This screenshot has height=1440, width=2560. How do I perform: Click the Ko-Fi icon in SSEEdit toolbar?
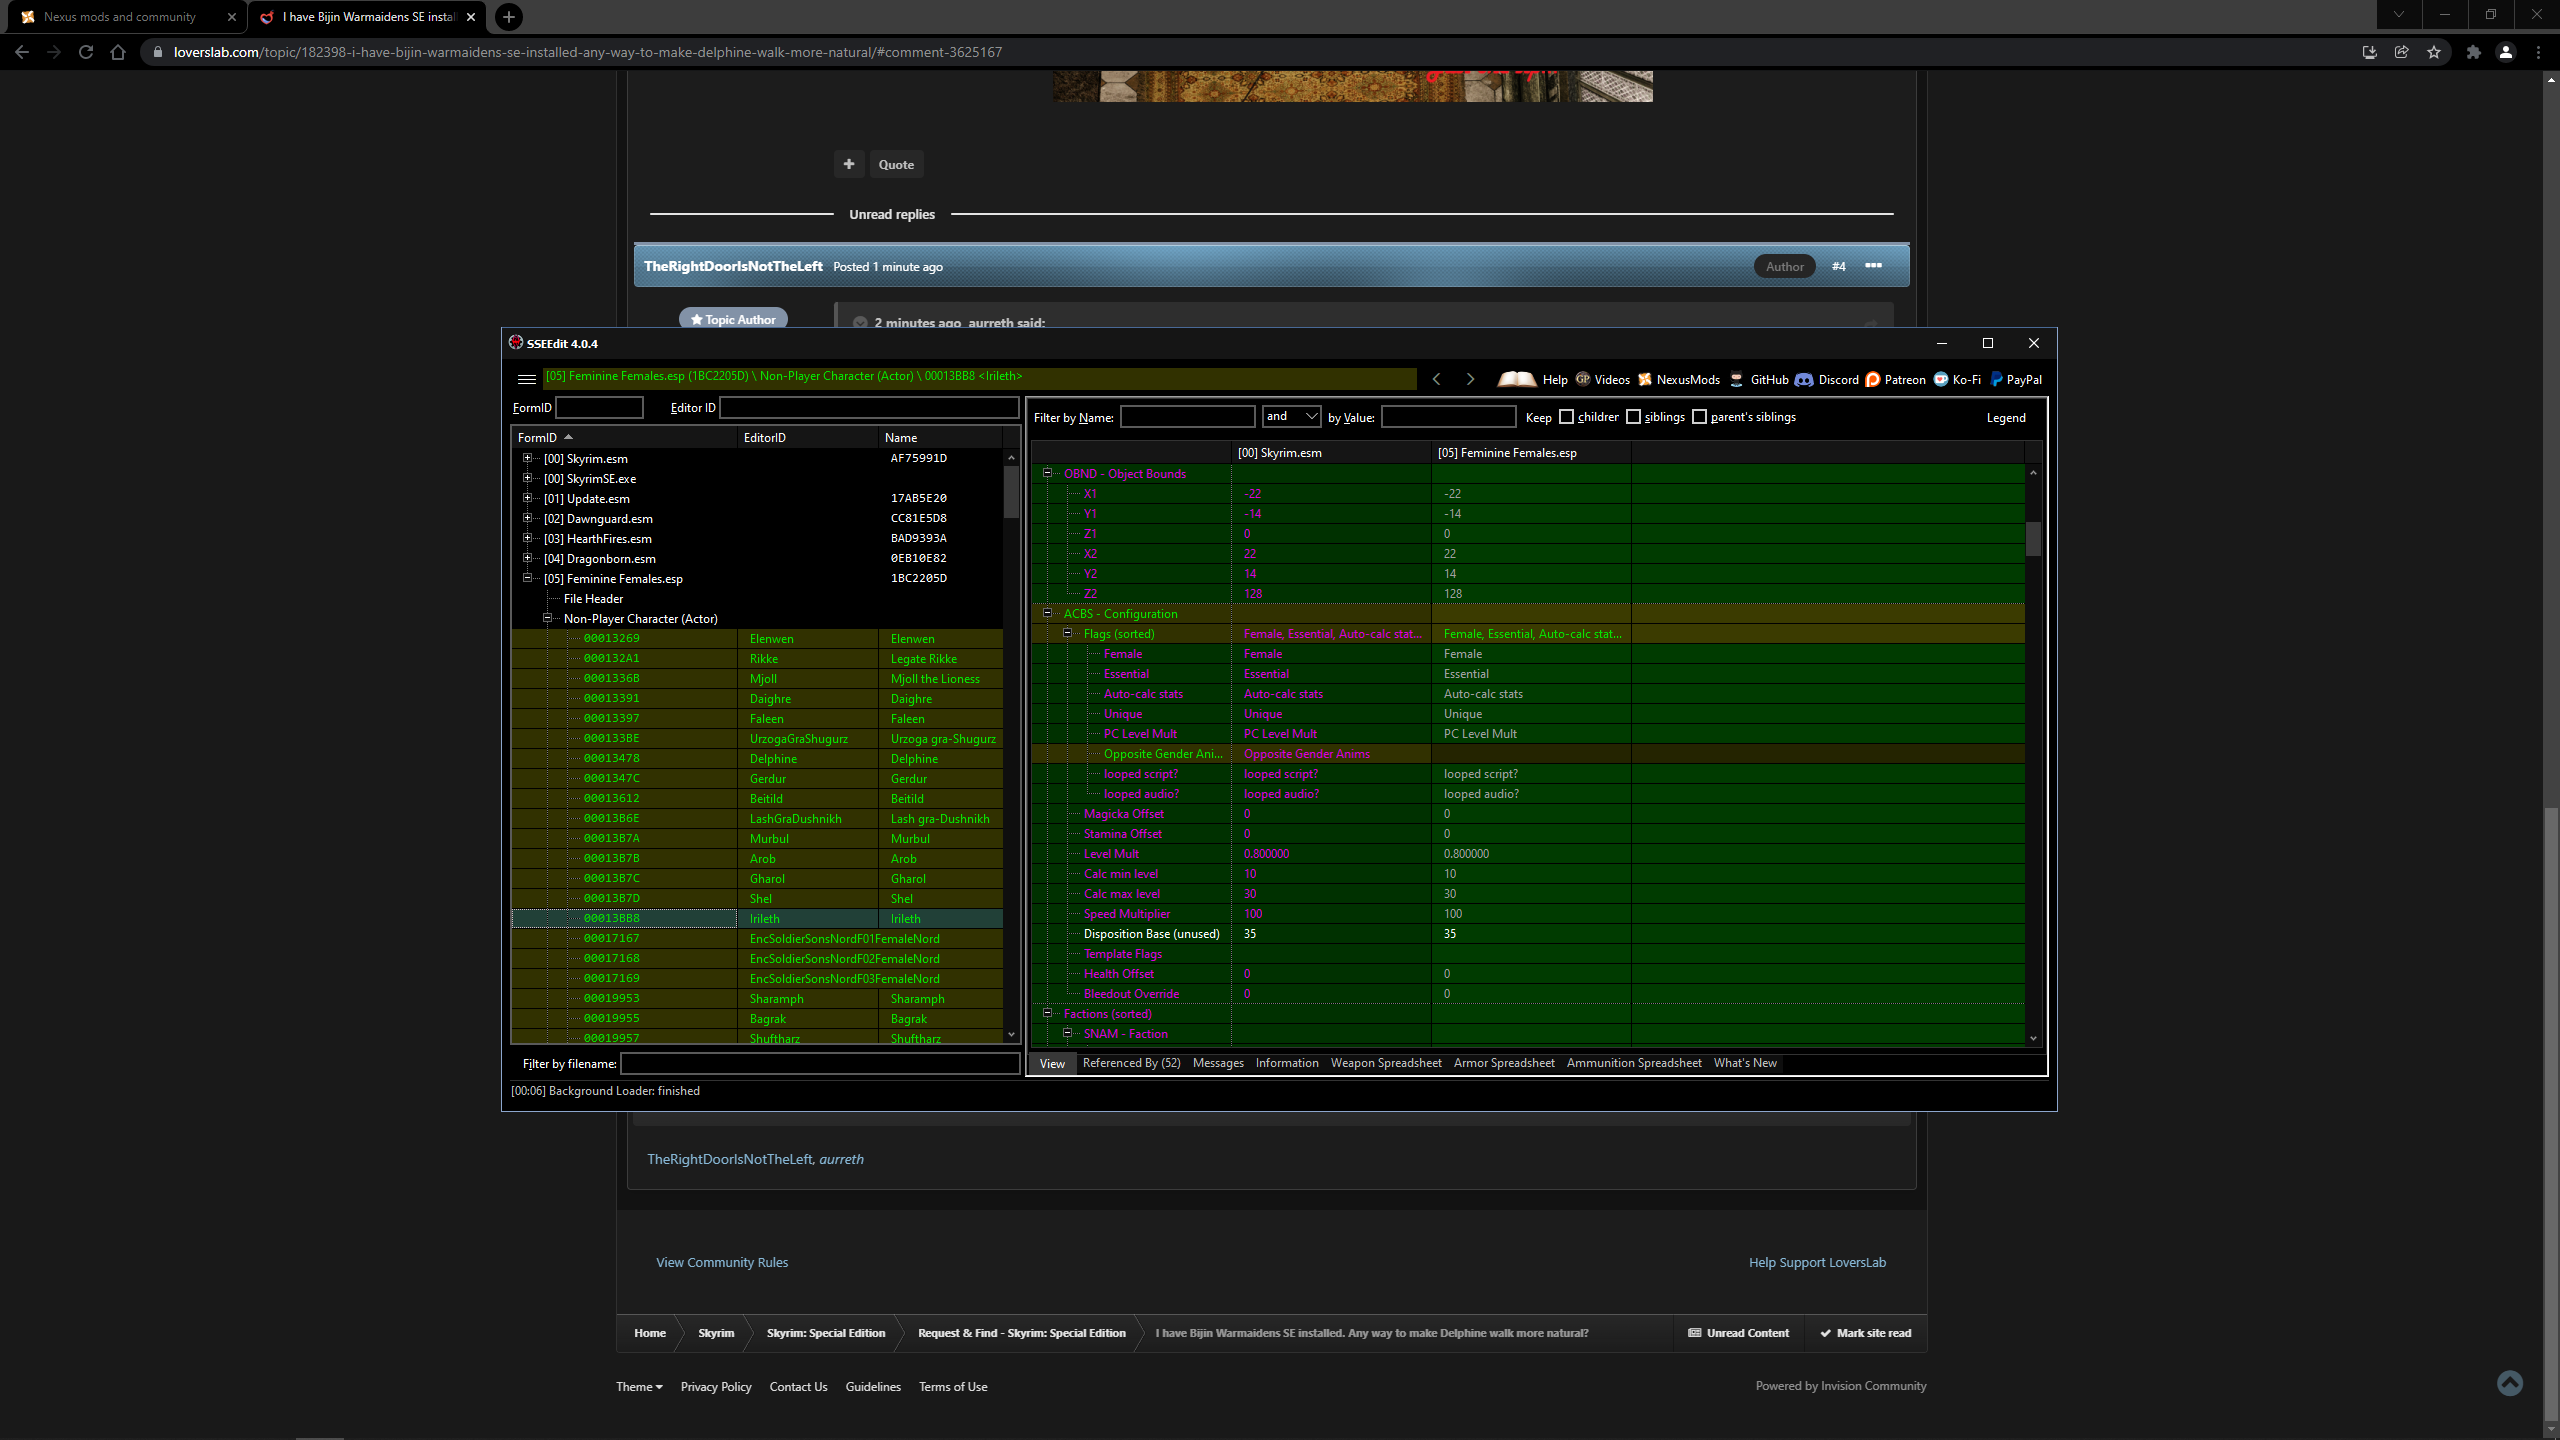1938,380
